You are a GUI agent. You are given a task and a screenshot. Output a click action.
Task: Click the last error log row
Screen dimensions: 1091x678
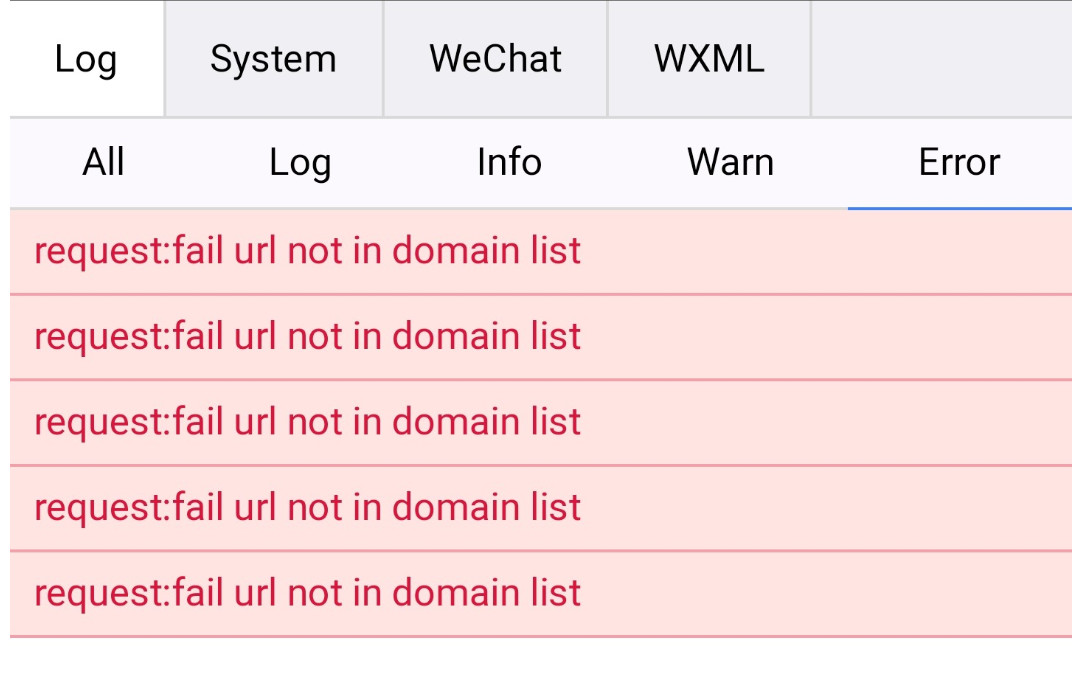pos(307,593)
